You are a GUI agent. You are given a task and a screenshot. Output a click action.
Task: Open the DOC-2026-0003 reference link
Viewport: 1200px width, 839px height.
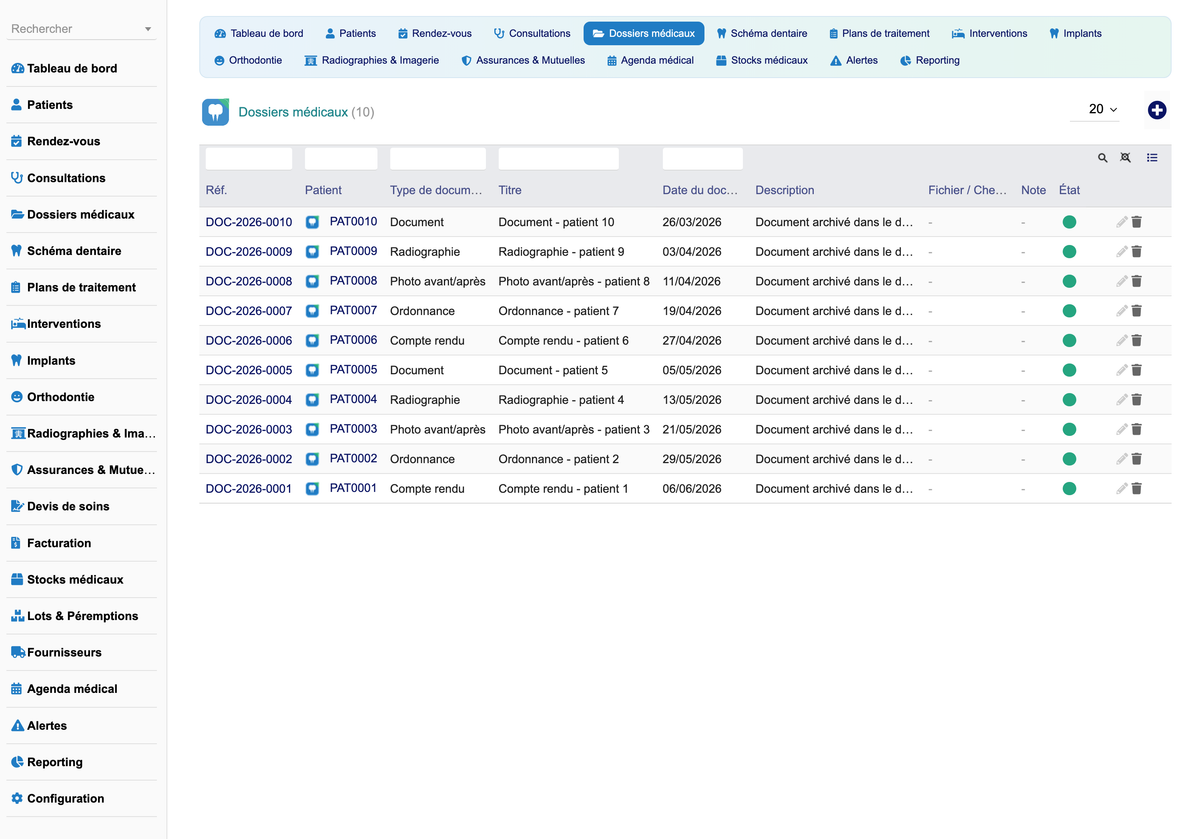click(249, 430)
